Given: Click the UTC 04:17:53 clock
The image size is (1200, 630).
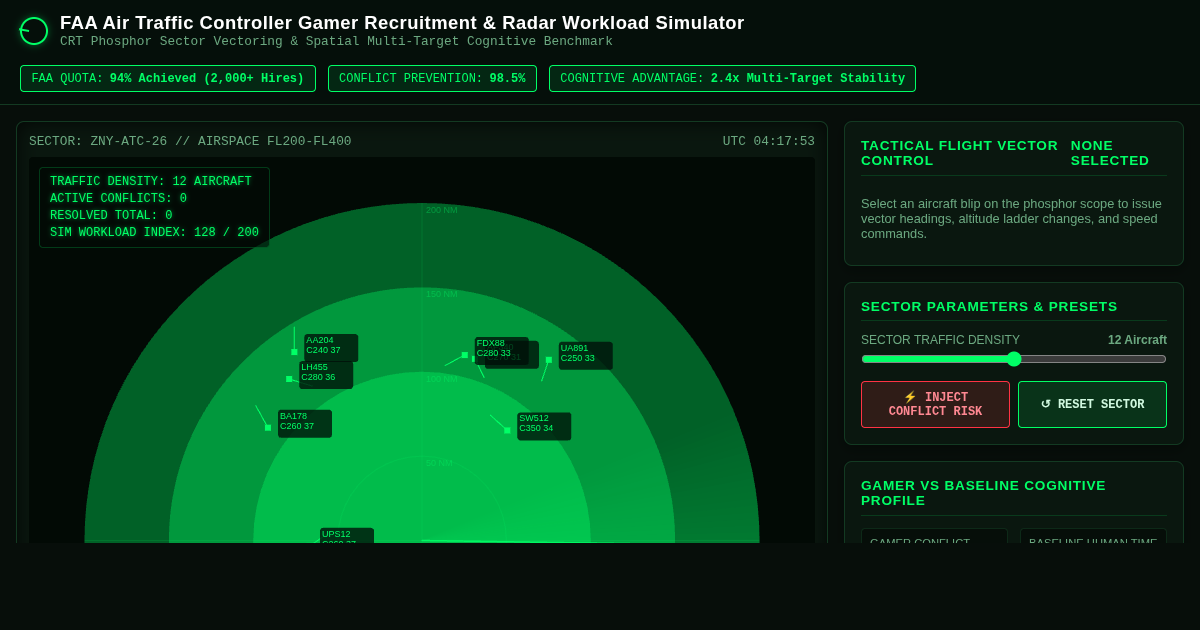Looking at the screenshot, I should click(769, 142).
